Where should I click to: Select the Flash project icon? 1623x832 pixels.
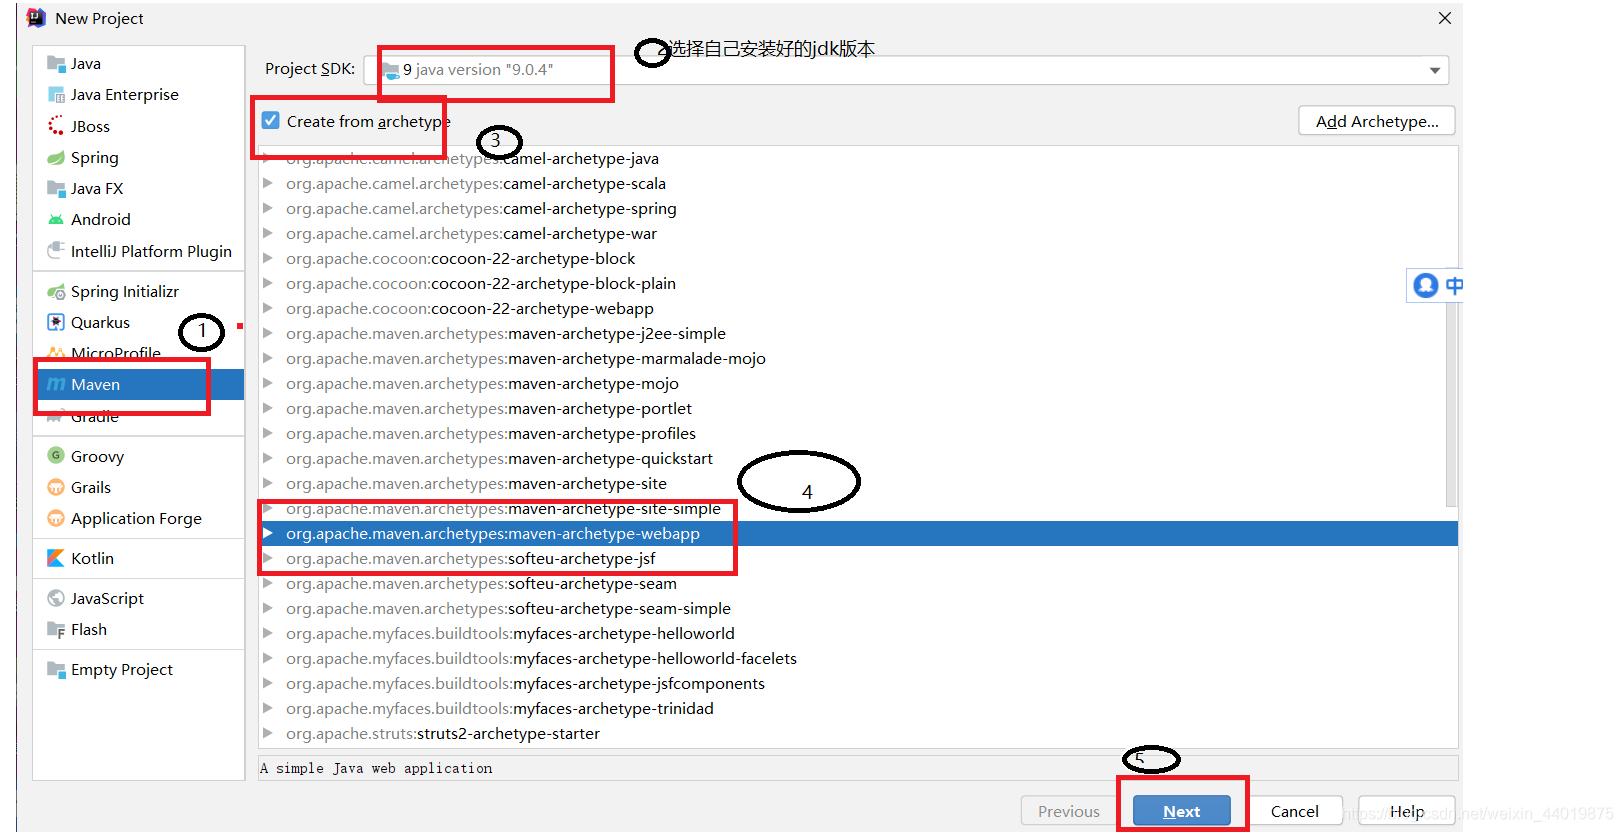point(56,629)
